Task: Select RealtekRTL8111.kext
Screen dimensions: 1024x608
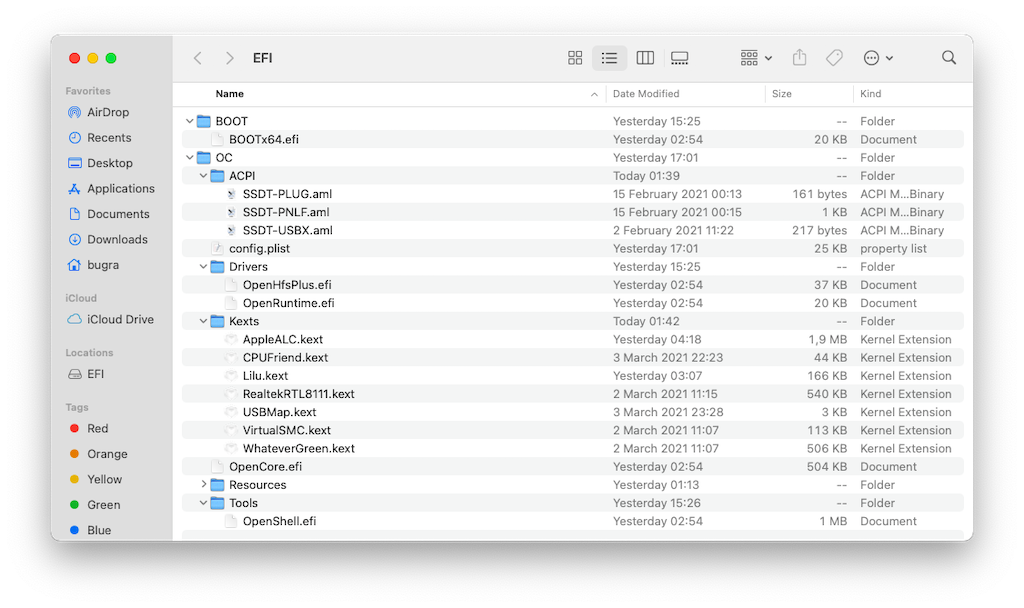Action: tap(573, 394)
